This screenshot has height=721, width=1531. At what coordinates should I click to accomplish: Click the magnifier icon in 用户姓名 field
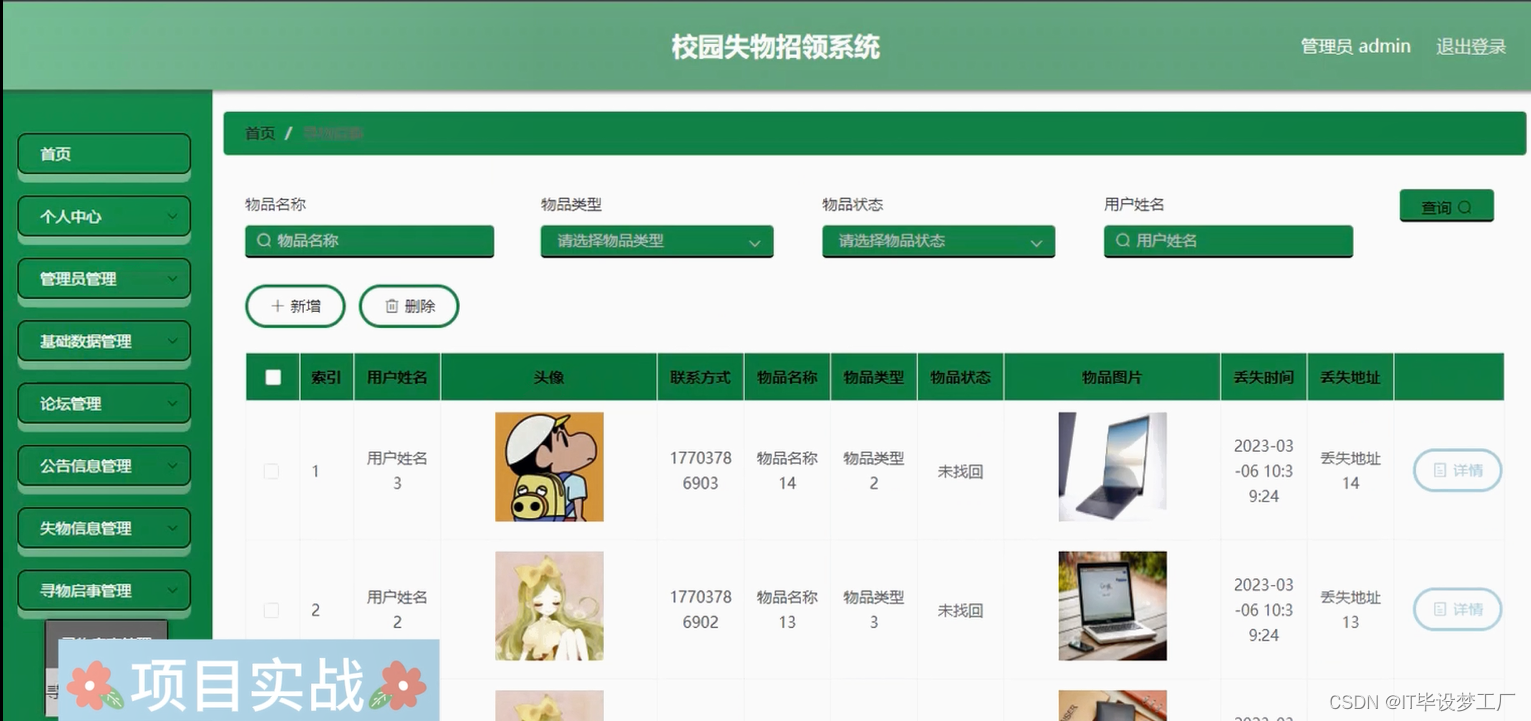[1123, 241]
